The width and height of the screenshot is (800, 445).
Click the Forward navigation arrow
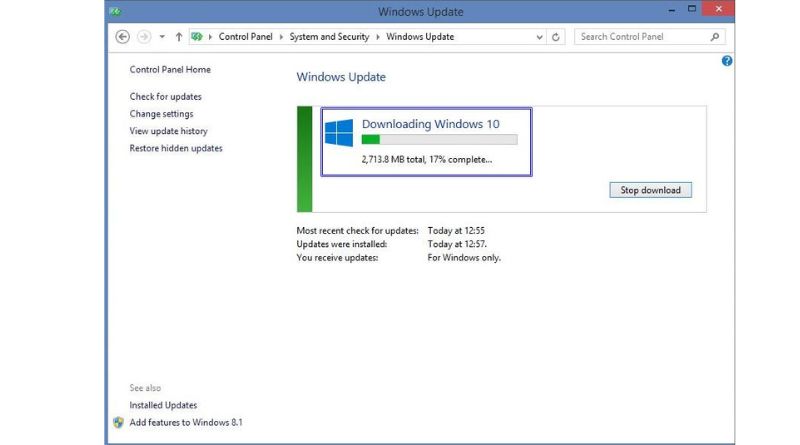(x=144, y=37)
